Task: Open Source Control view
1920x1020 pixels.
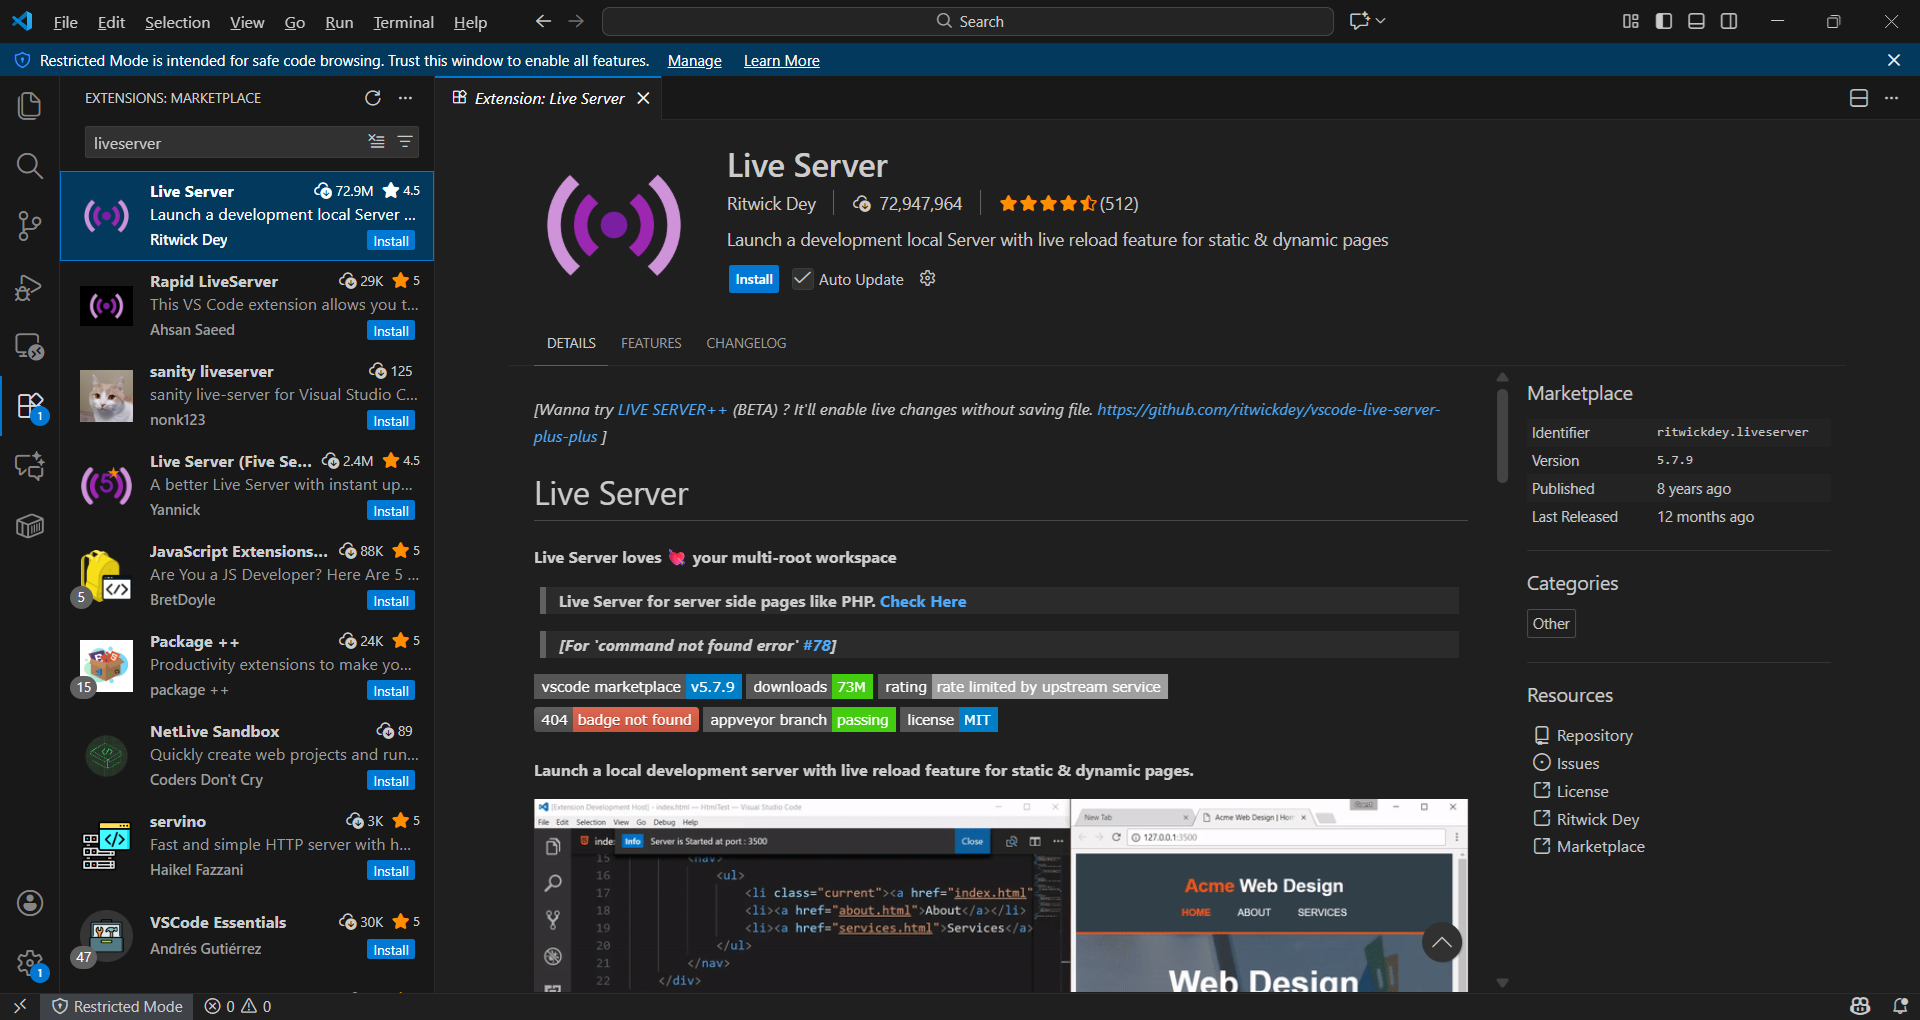Action: (30, 225)
